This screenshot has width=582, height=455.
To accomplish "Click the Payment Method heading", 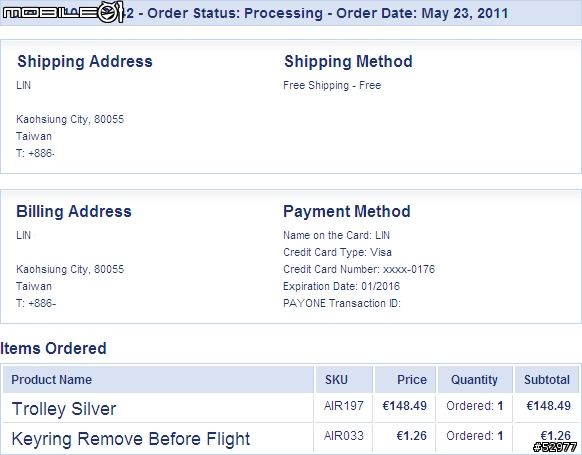I will coord(347,212).
